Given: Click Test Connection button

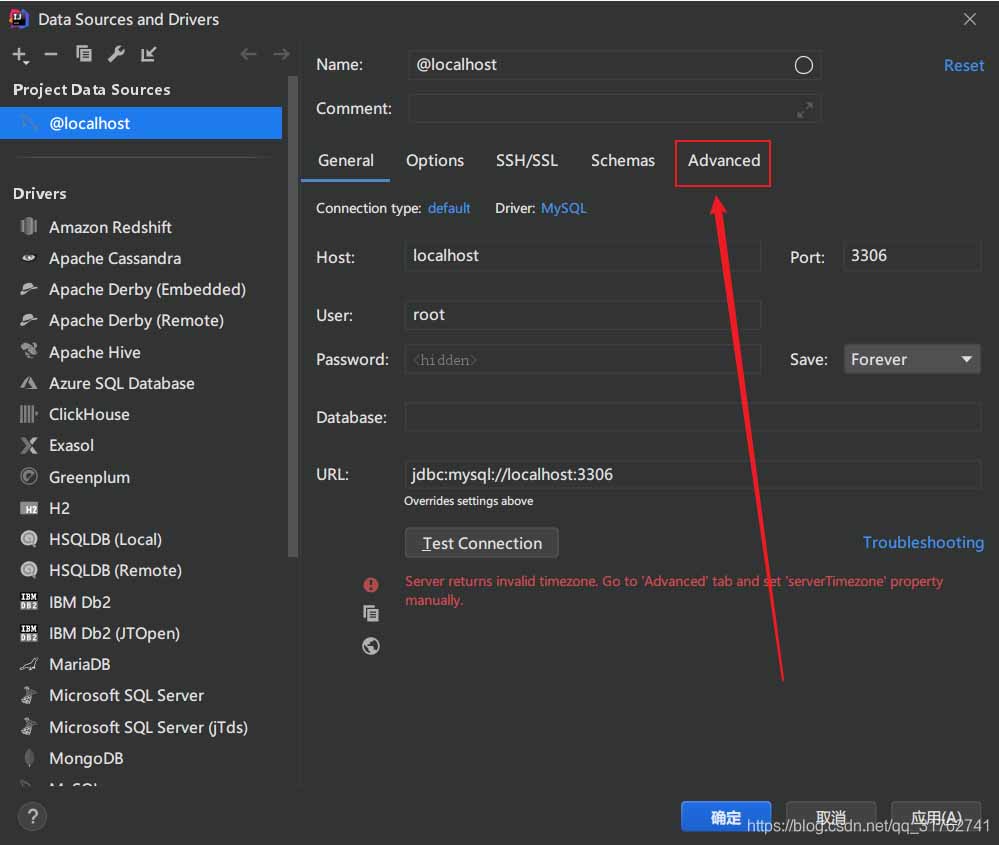Looking at the screenshot, I should tap(482, 543).
